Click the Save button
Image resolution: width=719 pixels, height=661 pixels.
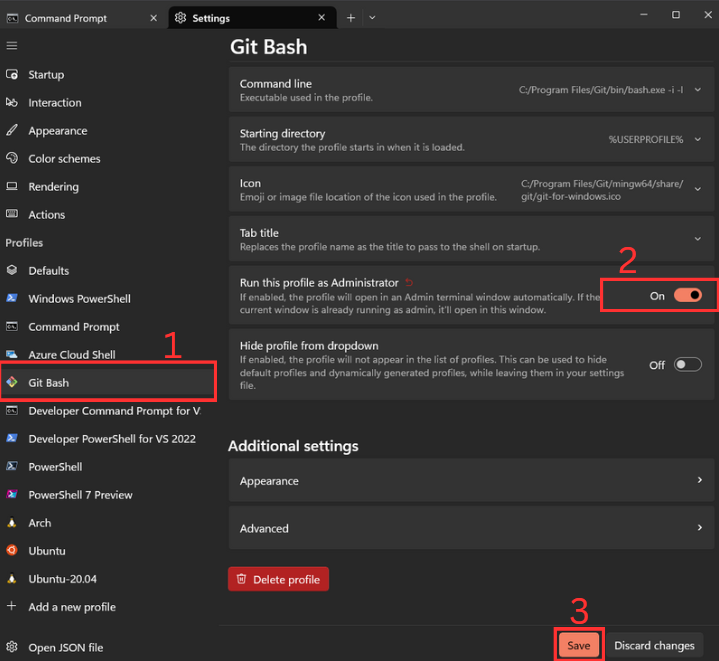(579, 645)
